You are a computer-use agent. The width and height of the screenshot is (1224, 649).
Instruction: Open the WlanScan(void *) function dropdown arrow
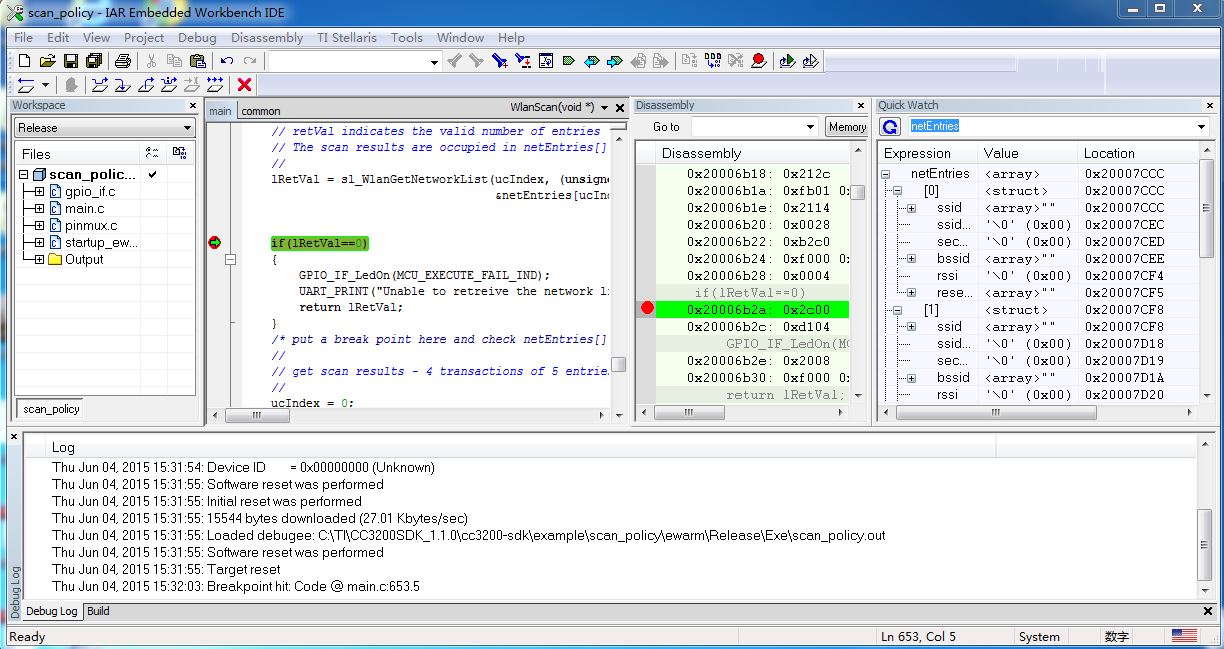(603, 108)
